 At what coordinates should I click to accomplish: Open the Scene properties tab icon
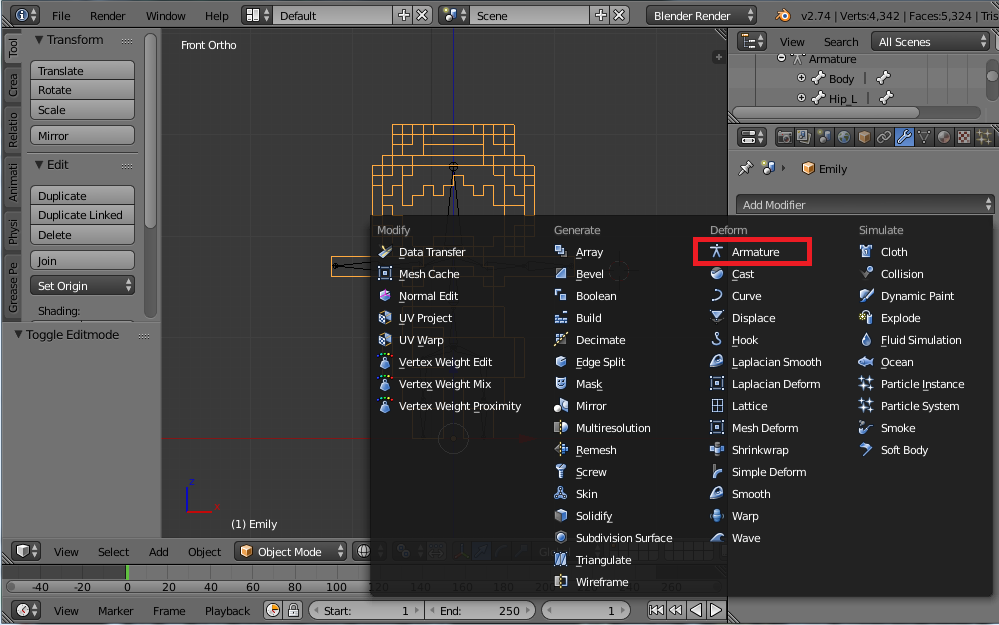(824, 137)
